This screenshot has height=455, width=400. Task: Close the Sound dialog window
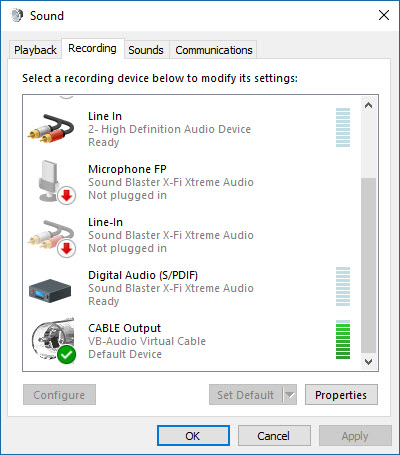pyautogui.click(x=384, y=15)
